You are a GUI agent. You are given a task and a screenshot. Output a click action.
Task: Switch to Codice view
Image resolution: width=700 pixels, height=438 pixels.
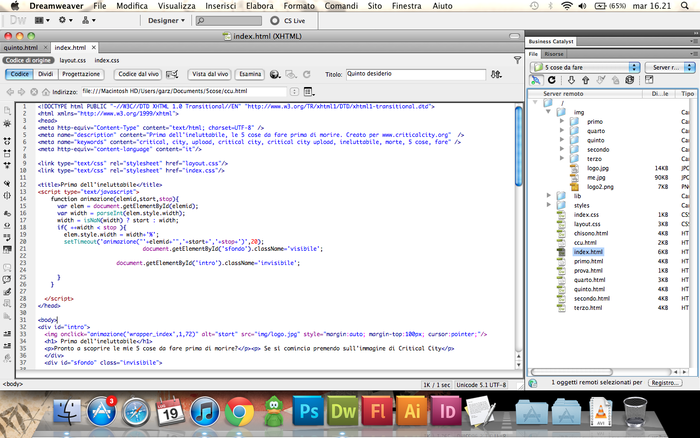[19, 74]
